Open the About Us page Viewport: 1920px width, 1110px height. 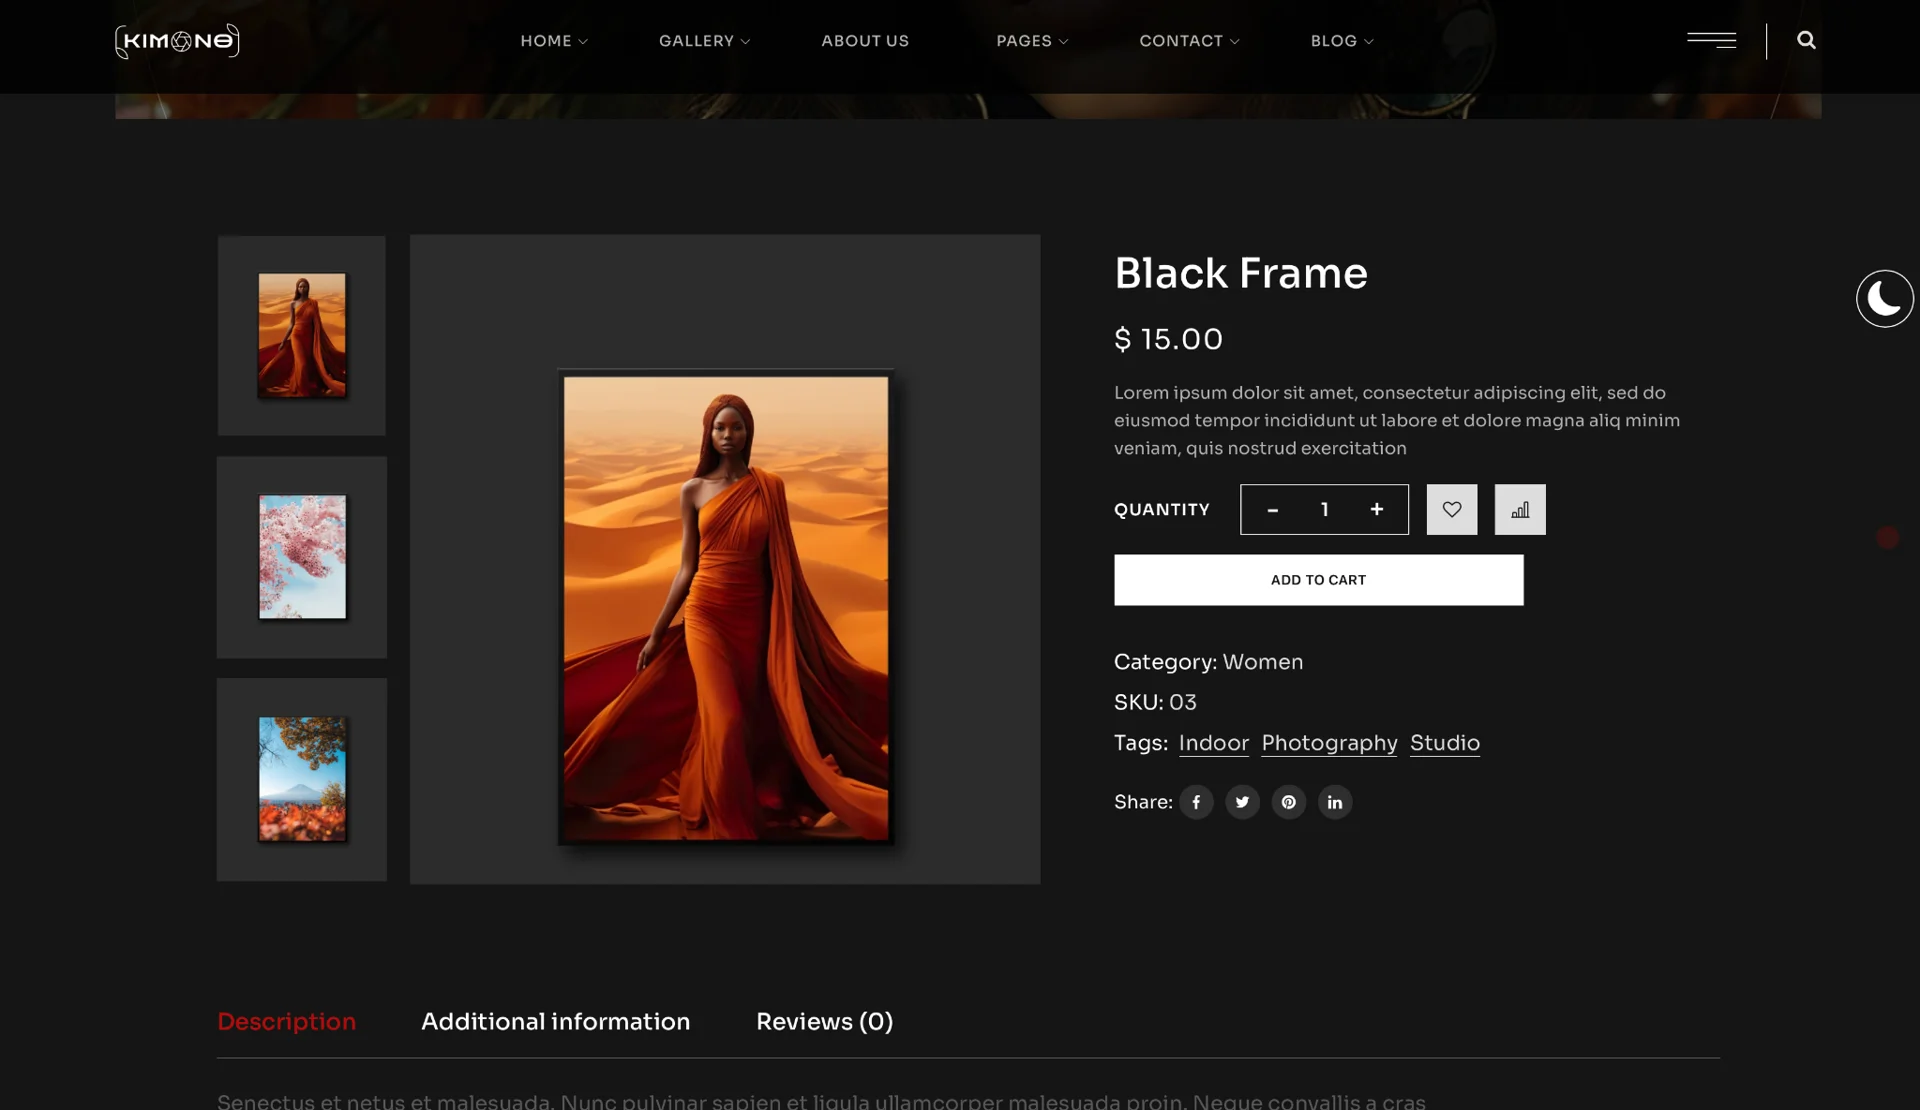click(x=865, y=41)
